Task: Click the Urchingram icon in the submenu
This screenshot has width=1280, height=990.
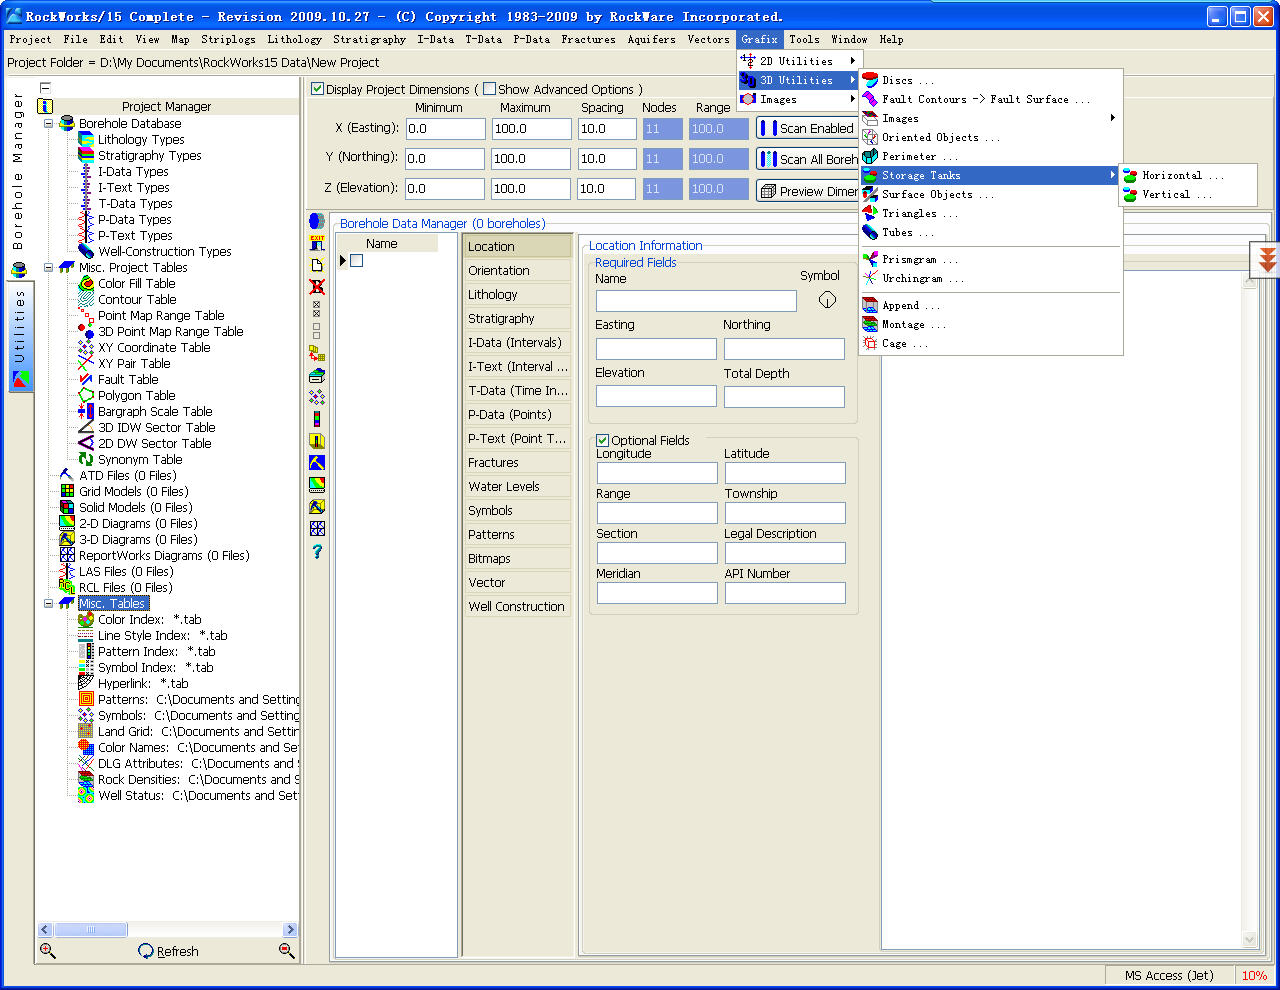Action: pyautogui.click(x=870, y=278)
